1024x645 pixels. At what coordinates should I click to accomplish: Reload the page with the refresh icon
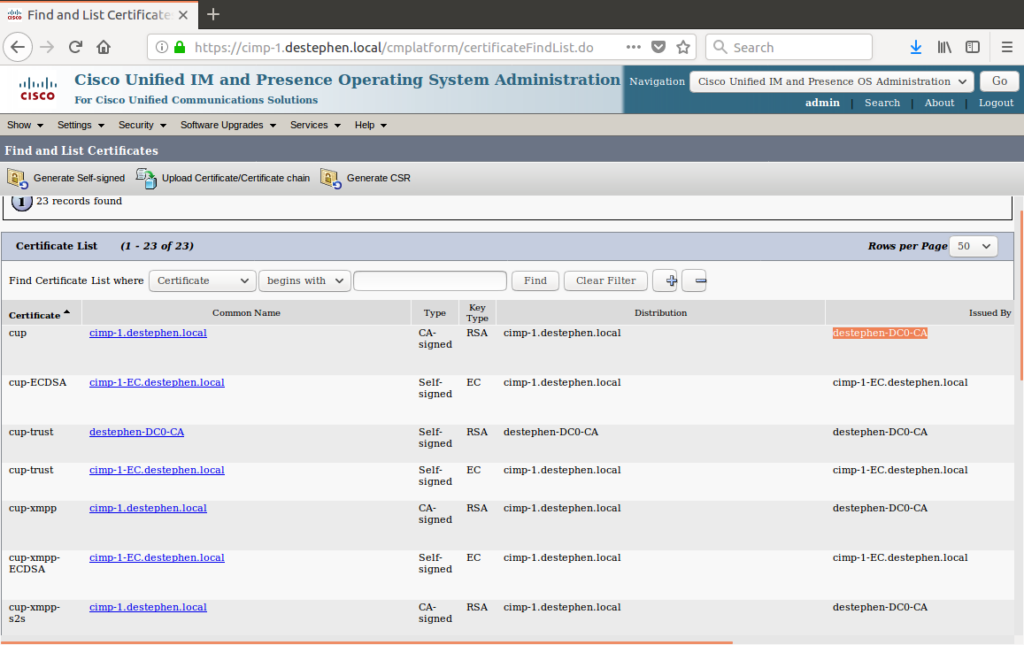pos(76,47)
